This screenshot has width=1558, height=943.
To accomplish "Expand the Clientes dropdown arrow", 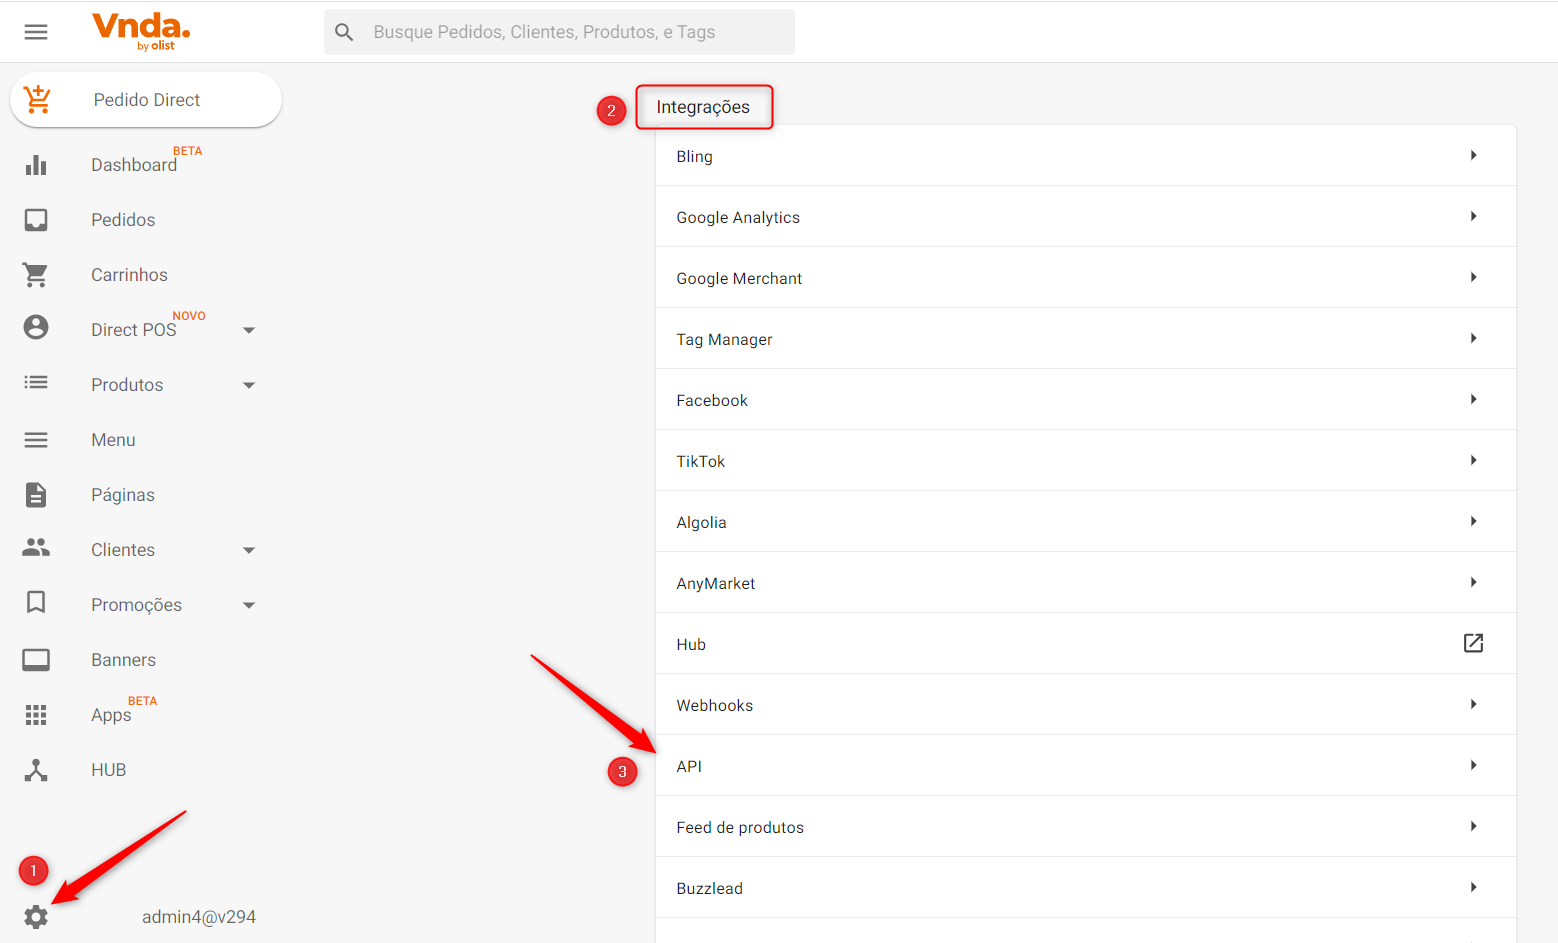I will coord(249,550).
